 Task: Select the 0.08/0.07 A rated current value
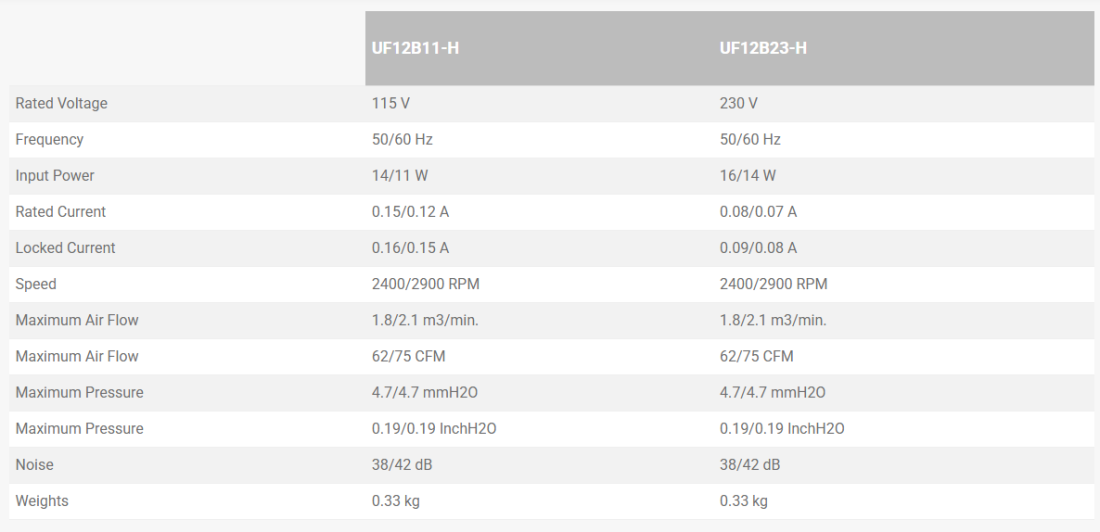click(x=758, y=212)
